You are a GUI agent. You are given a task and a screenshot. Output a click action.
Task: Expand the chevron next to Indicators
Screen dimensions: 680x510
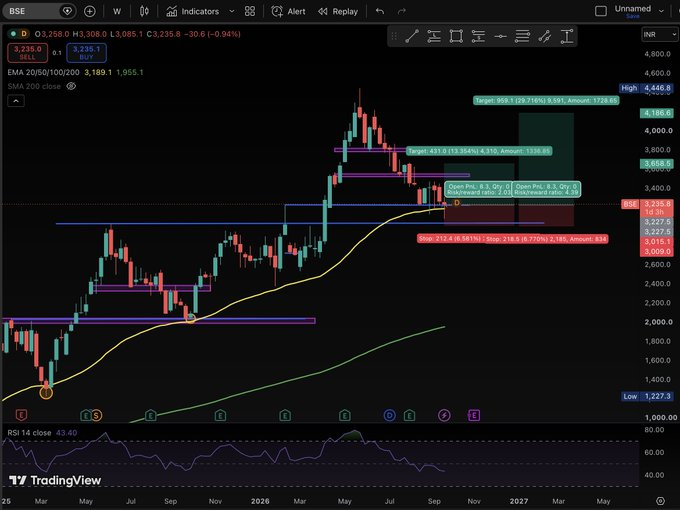(232, 11)
